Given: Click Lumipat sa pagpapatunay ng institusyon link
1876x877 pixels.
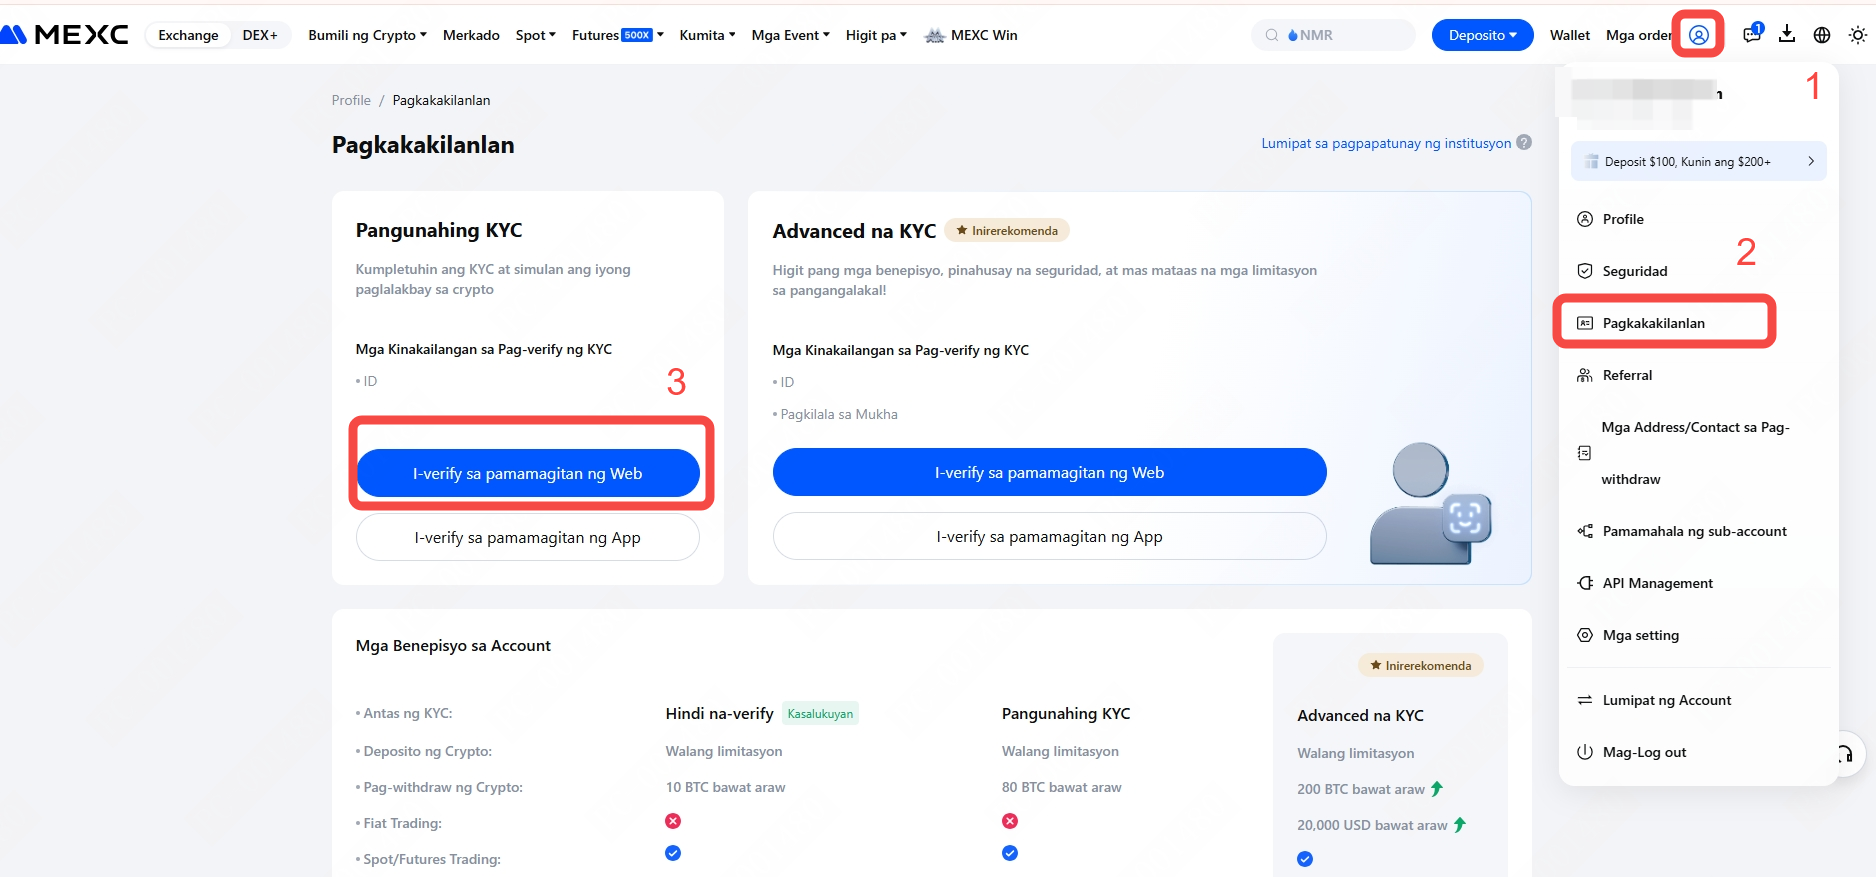Looking at the screenshot, I should [1386, 143].
